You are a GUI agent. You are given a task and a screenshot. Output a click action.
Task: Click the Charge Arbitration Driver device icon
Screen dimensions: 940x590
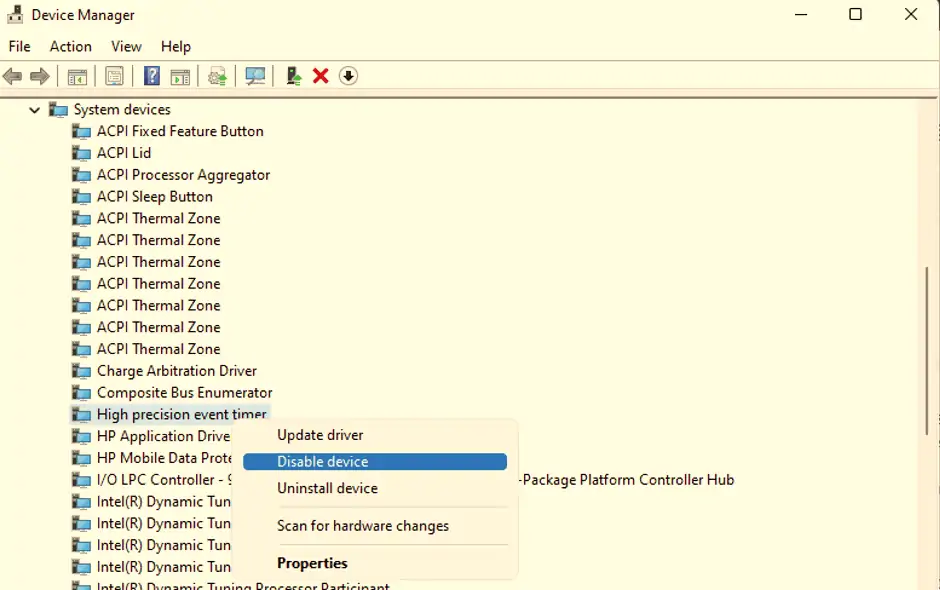click(82, 371)
